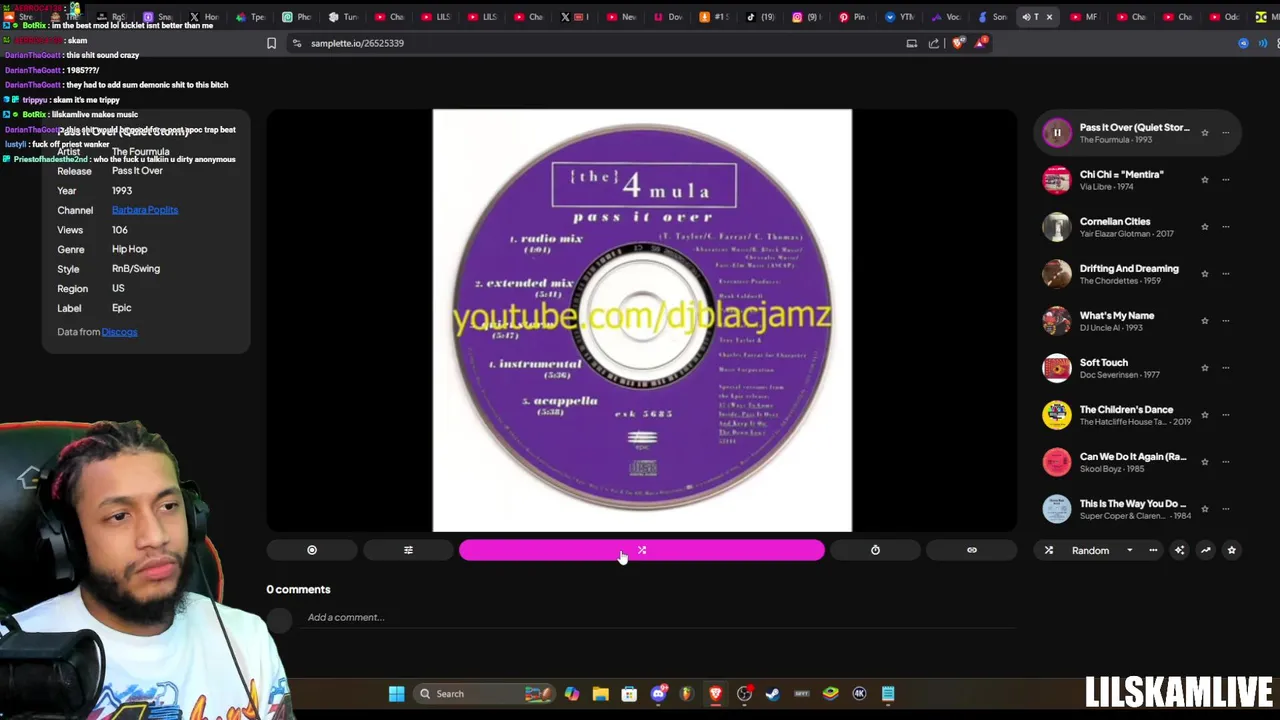Star The Children's Dance track

1205,415
